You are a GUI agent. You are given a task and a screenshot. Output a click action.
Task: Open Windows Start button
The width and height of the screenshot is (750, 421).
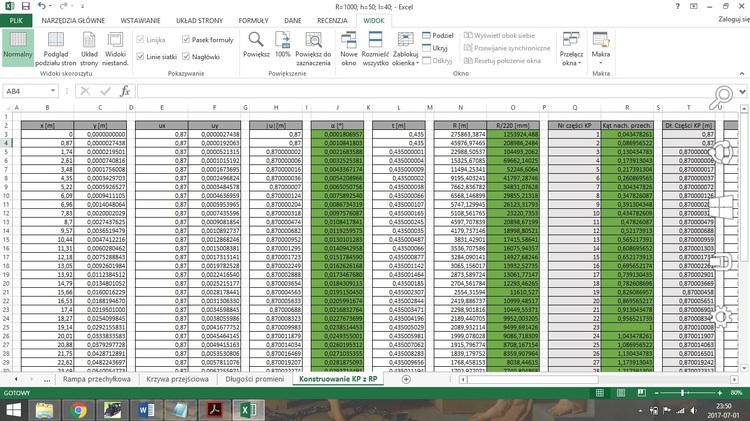tap(13, 410)
